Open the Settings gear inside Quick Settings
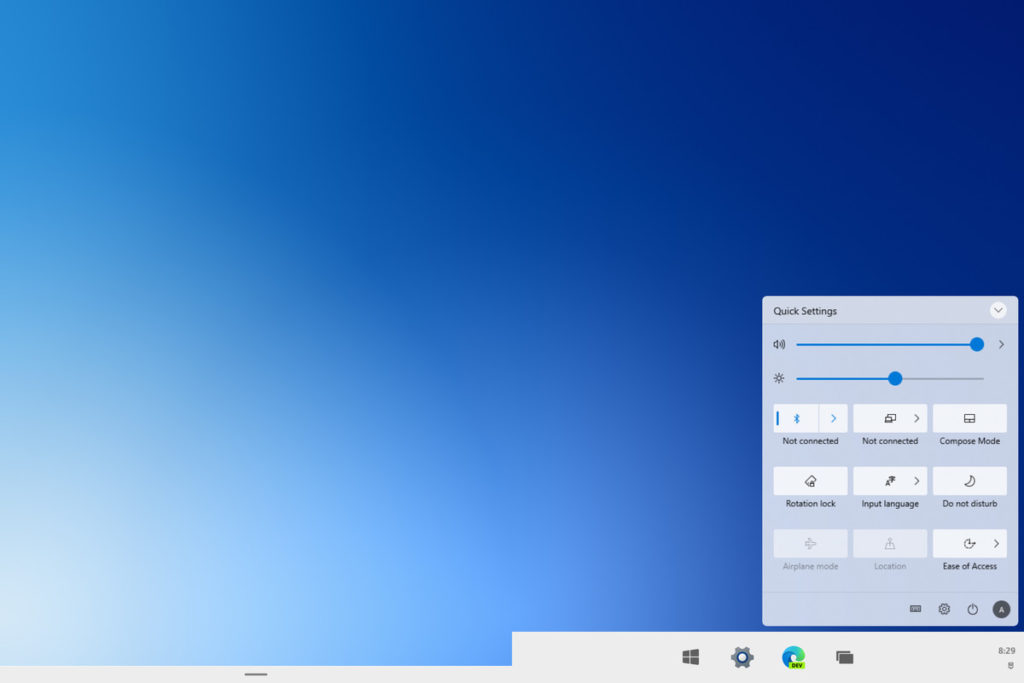1024x683 pixels. click(944, 608)
